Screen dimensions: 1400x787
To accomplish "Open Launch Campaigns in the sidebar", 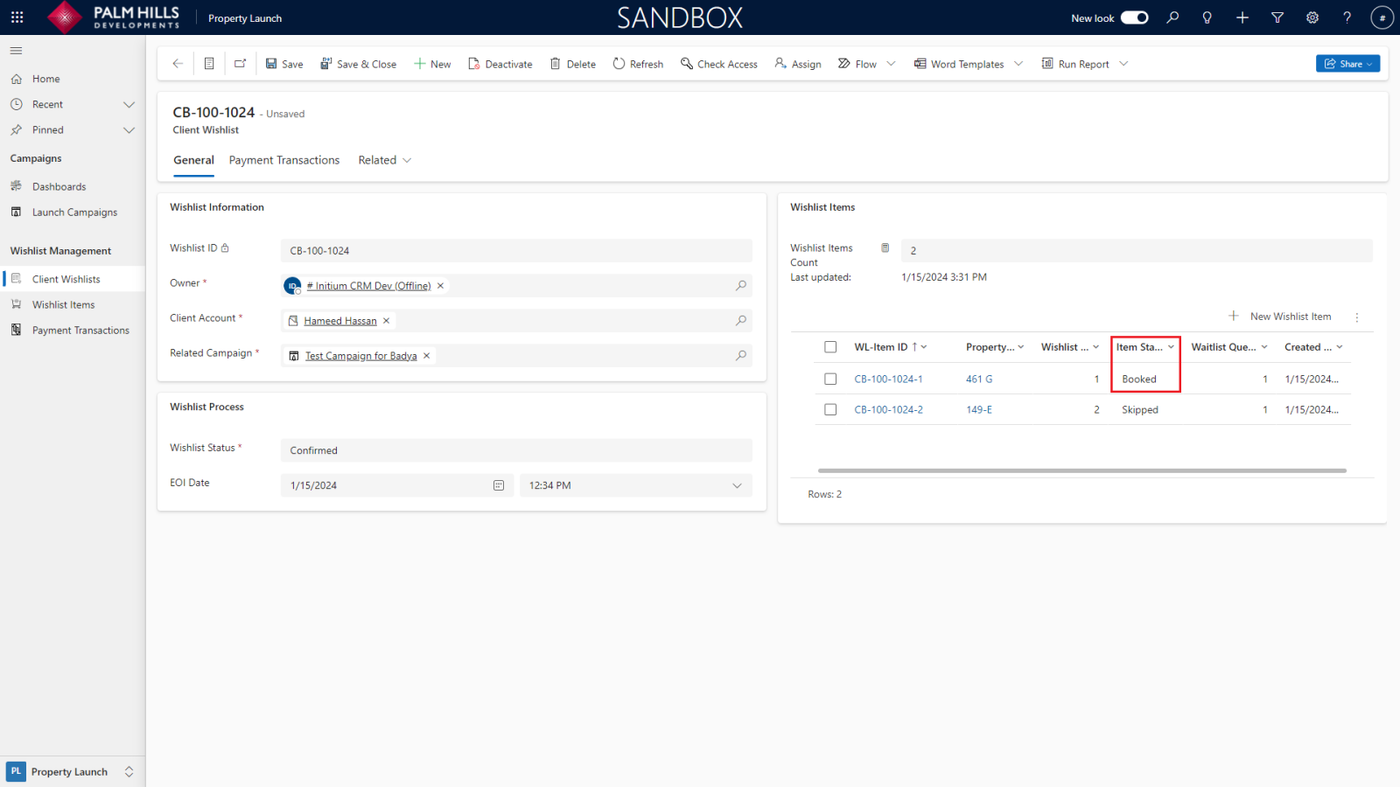I will 74,212.
